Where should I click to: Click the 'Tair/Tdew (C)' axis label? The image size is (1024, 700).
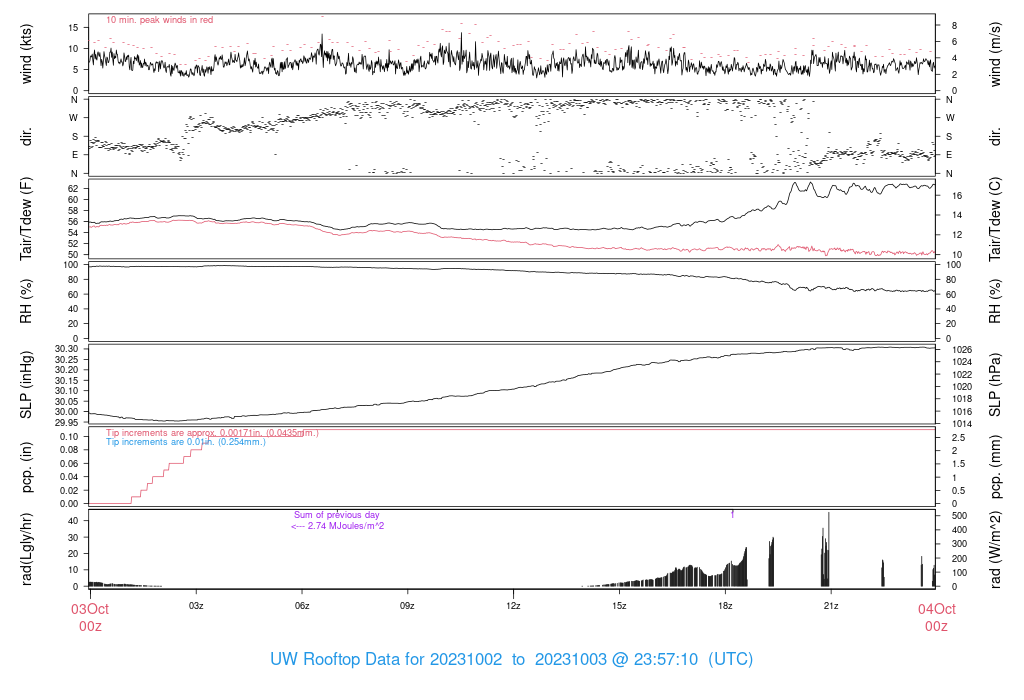point(995,219)
